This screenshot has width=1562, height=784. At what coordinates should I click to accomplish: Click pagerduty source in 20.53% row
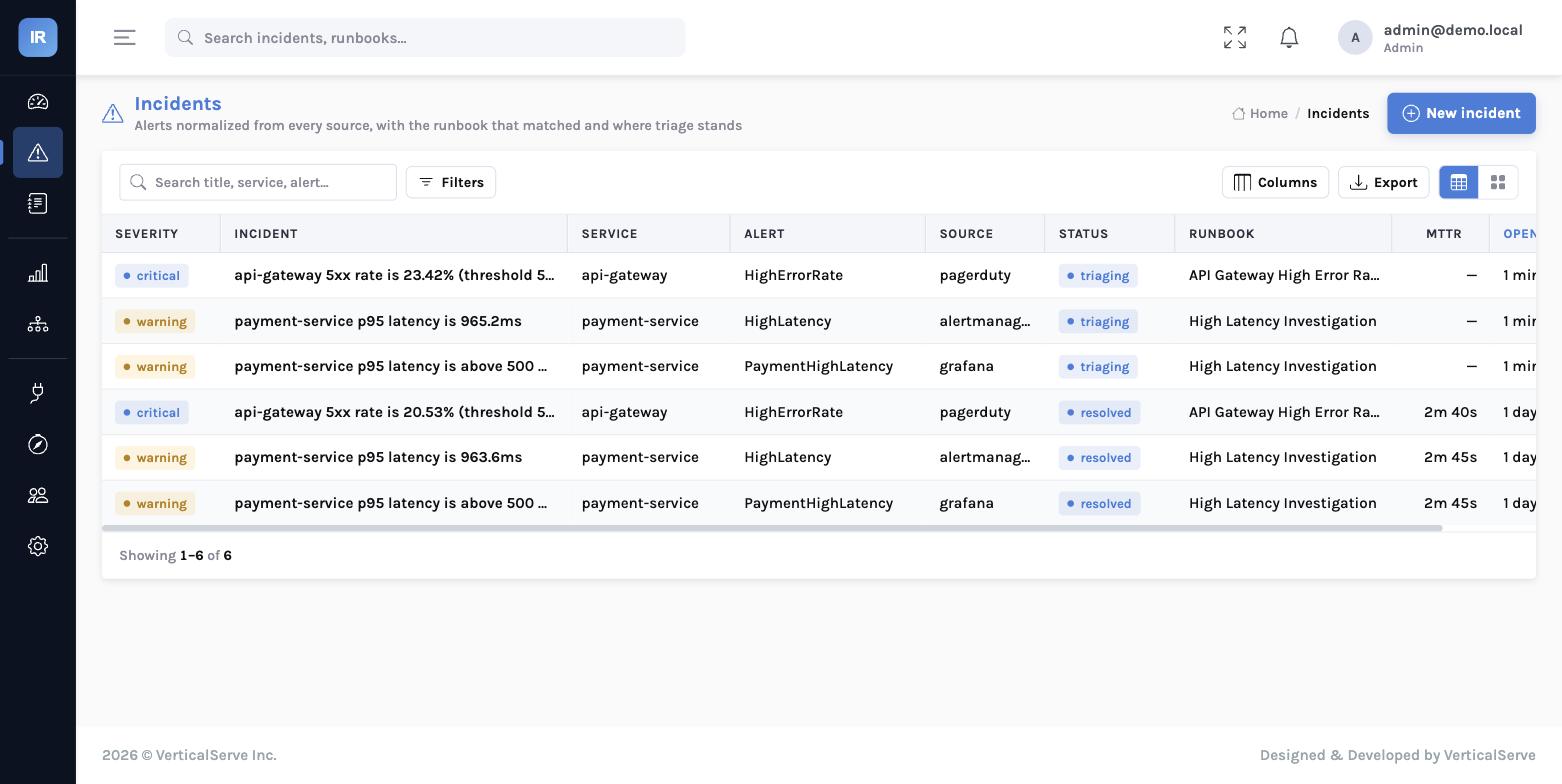[975, 412]
